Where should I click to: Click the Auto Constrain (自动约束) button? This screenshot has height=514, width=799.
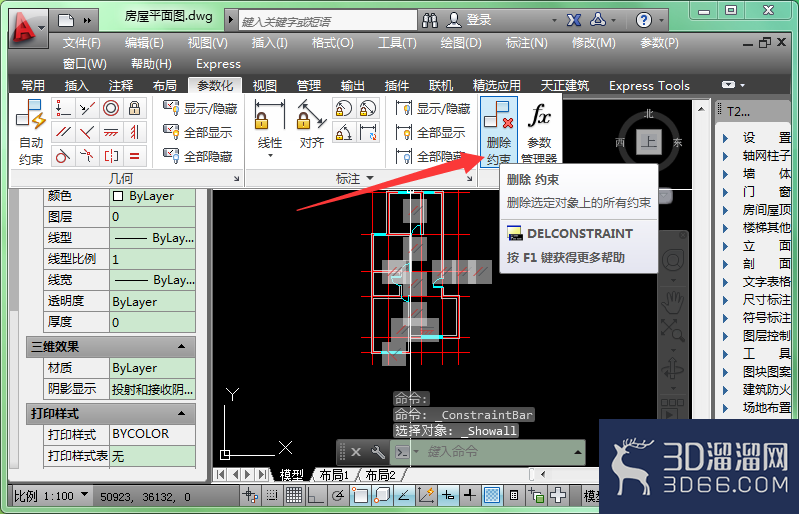click(31, 132)
